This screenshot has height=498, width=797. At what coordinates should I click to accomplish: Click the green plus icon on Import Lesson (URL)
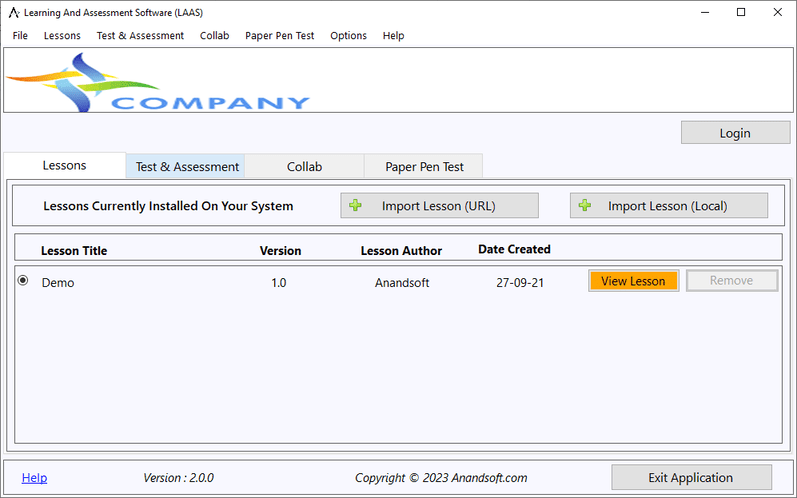pos(355,206)
